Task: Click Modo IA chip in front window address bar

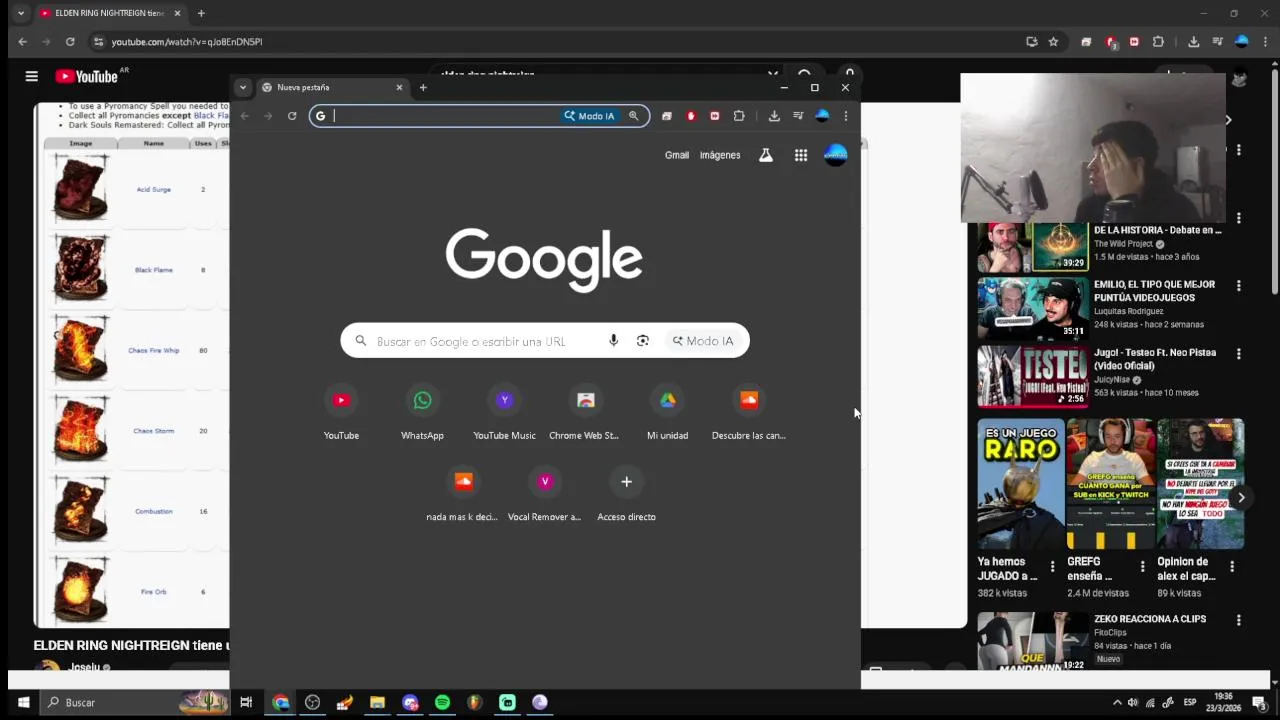Action: (590, 116)
